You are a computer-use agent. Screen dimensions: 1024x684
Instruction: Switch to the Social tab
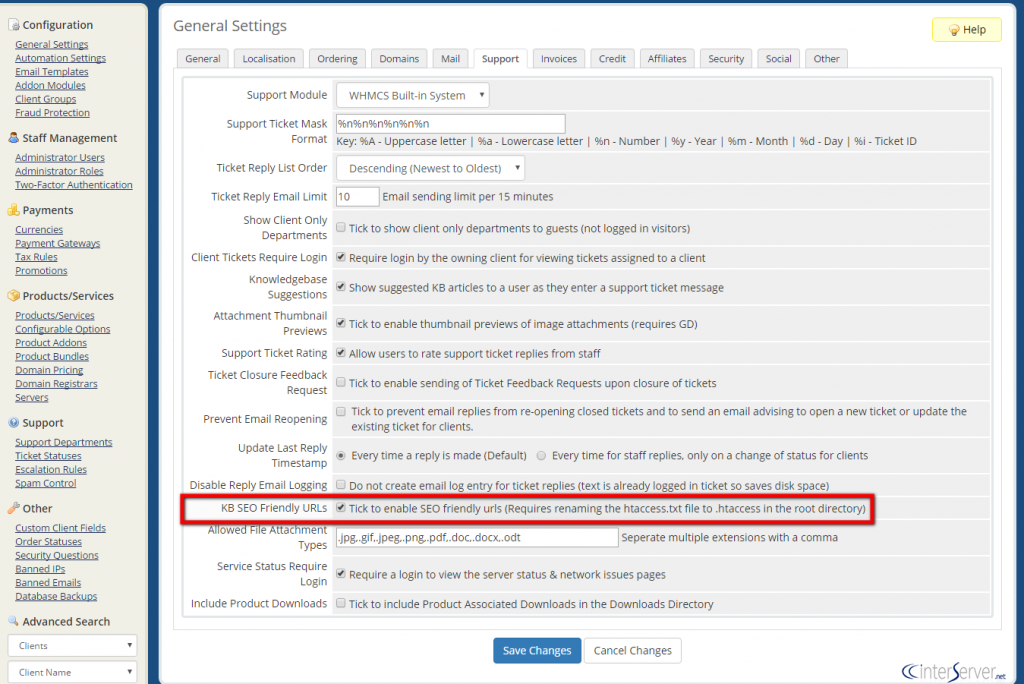[x=778, y=59]
